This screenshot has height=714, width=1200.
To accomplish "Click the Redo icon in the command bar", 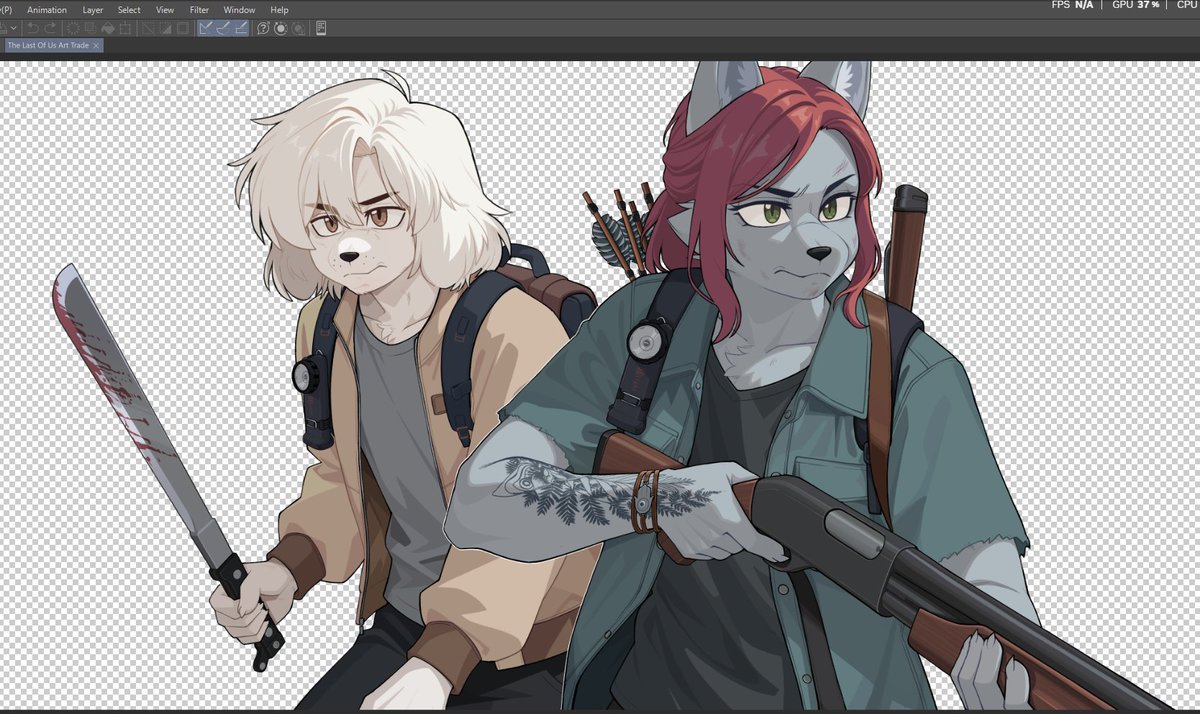I will pos(48,29).
